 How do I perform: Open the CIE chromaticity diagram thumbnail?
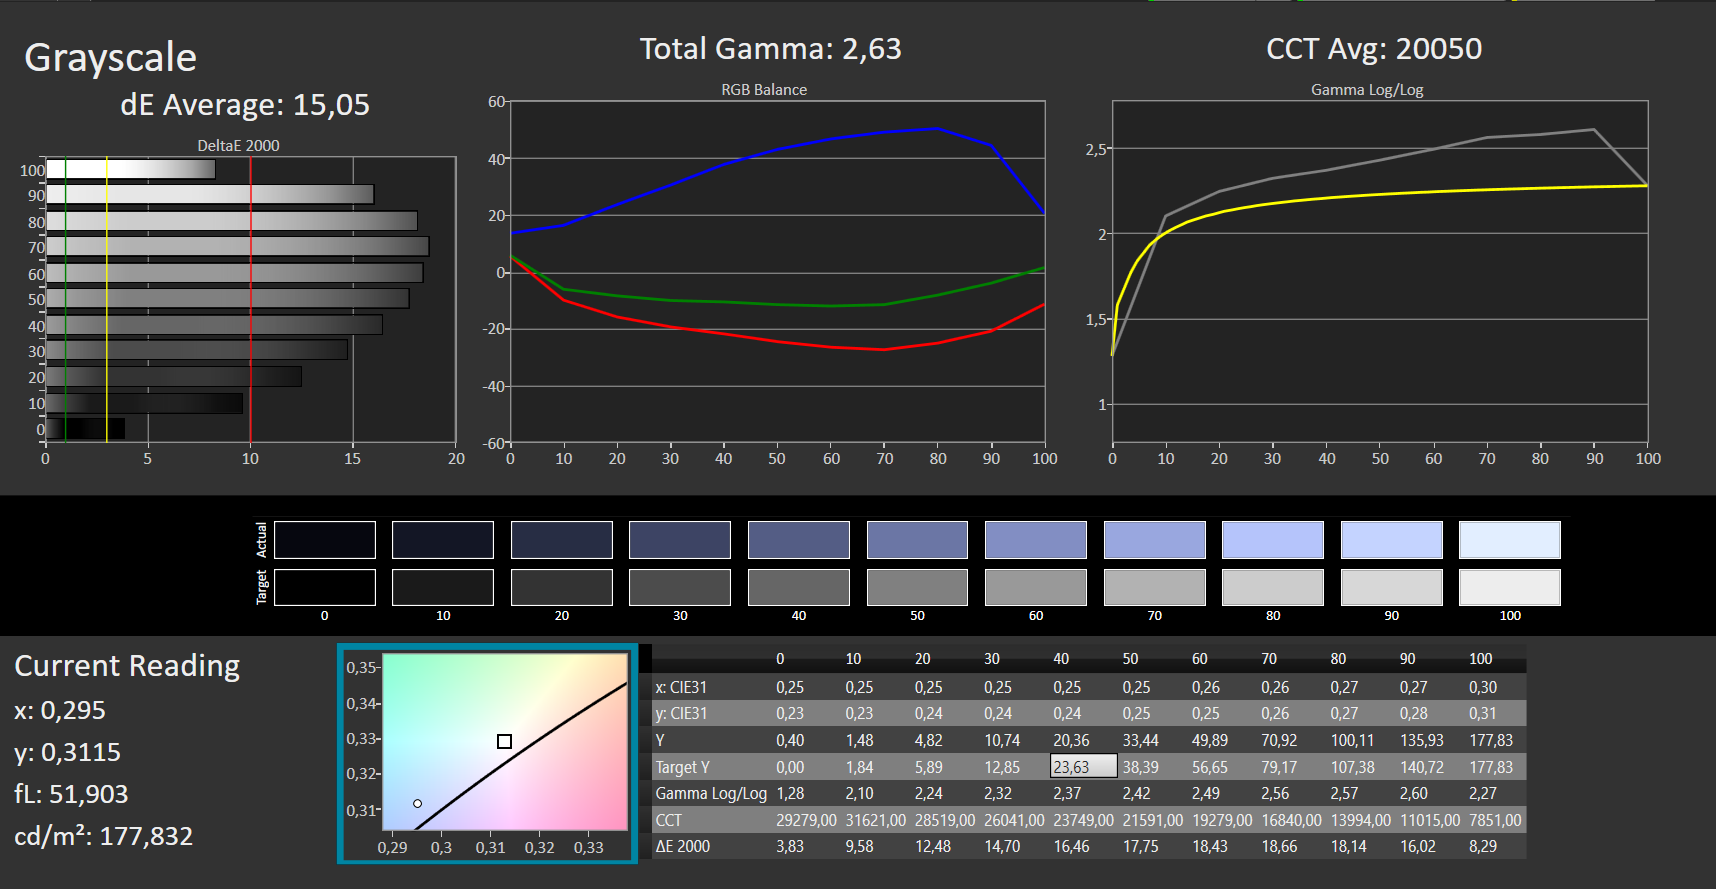(x=488, y=753)
